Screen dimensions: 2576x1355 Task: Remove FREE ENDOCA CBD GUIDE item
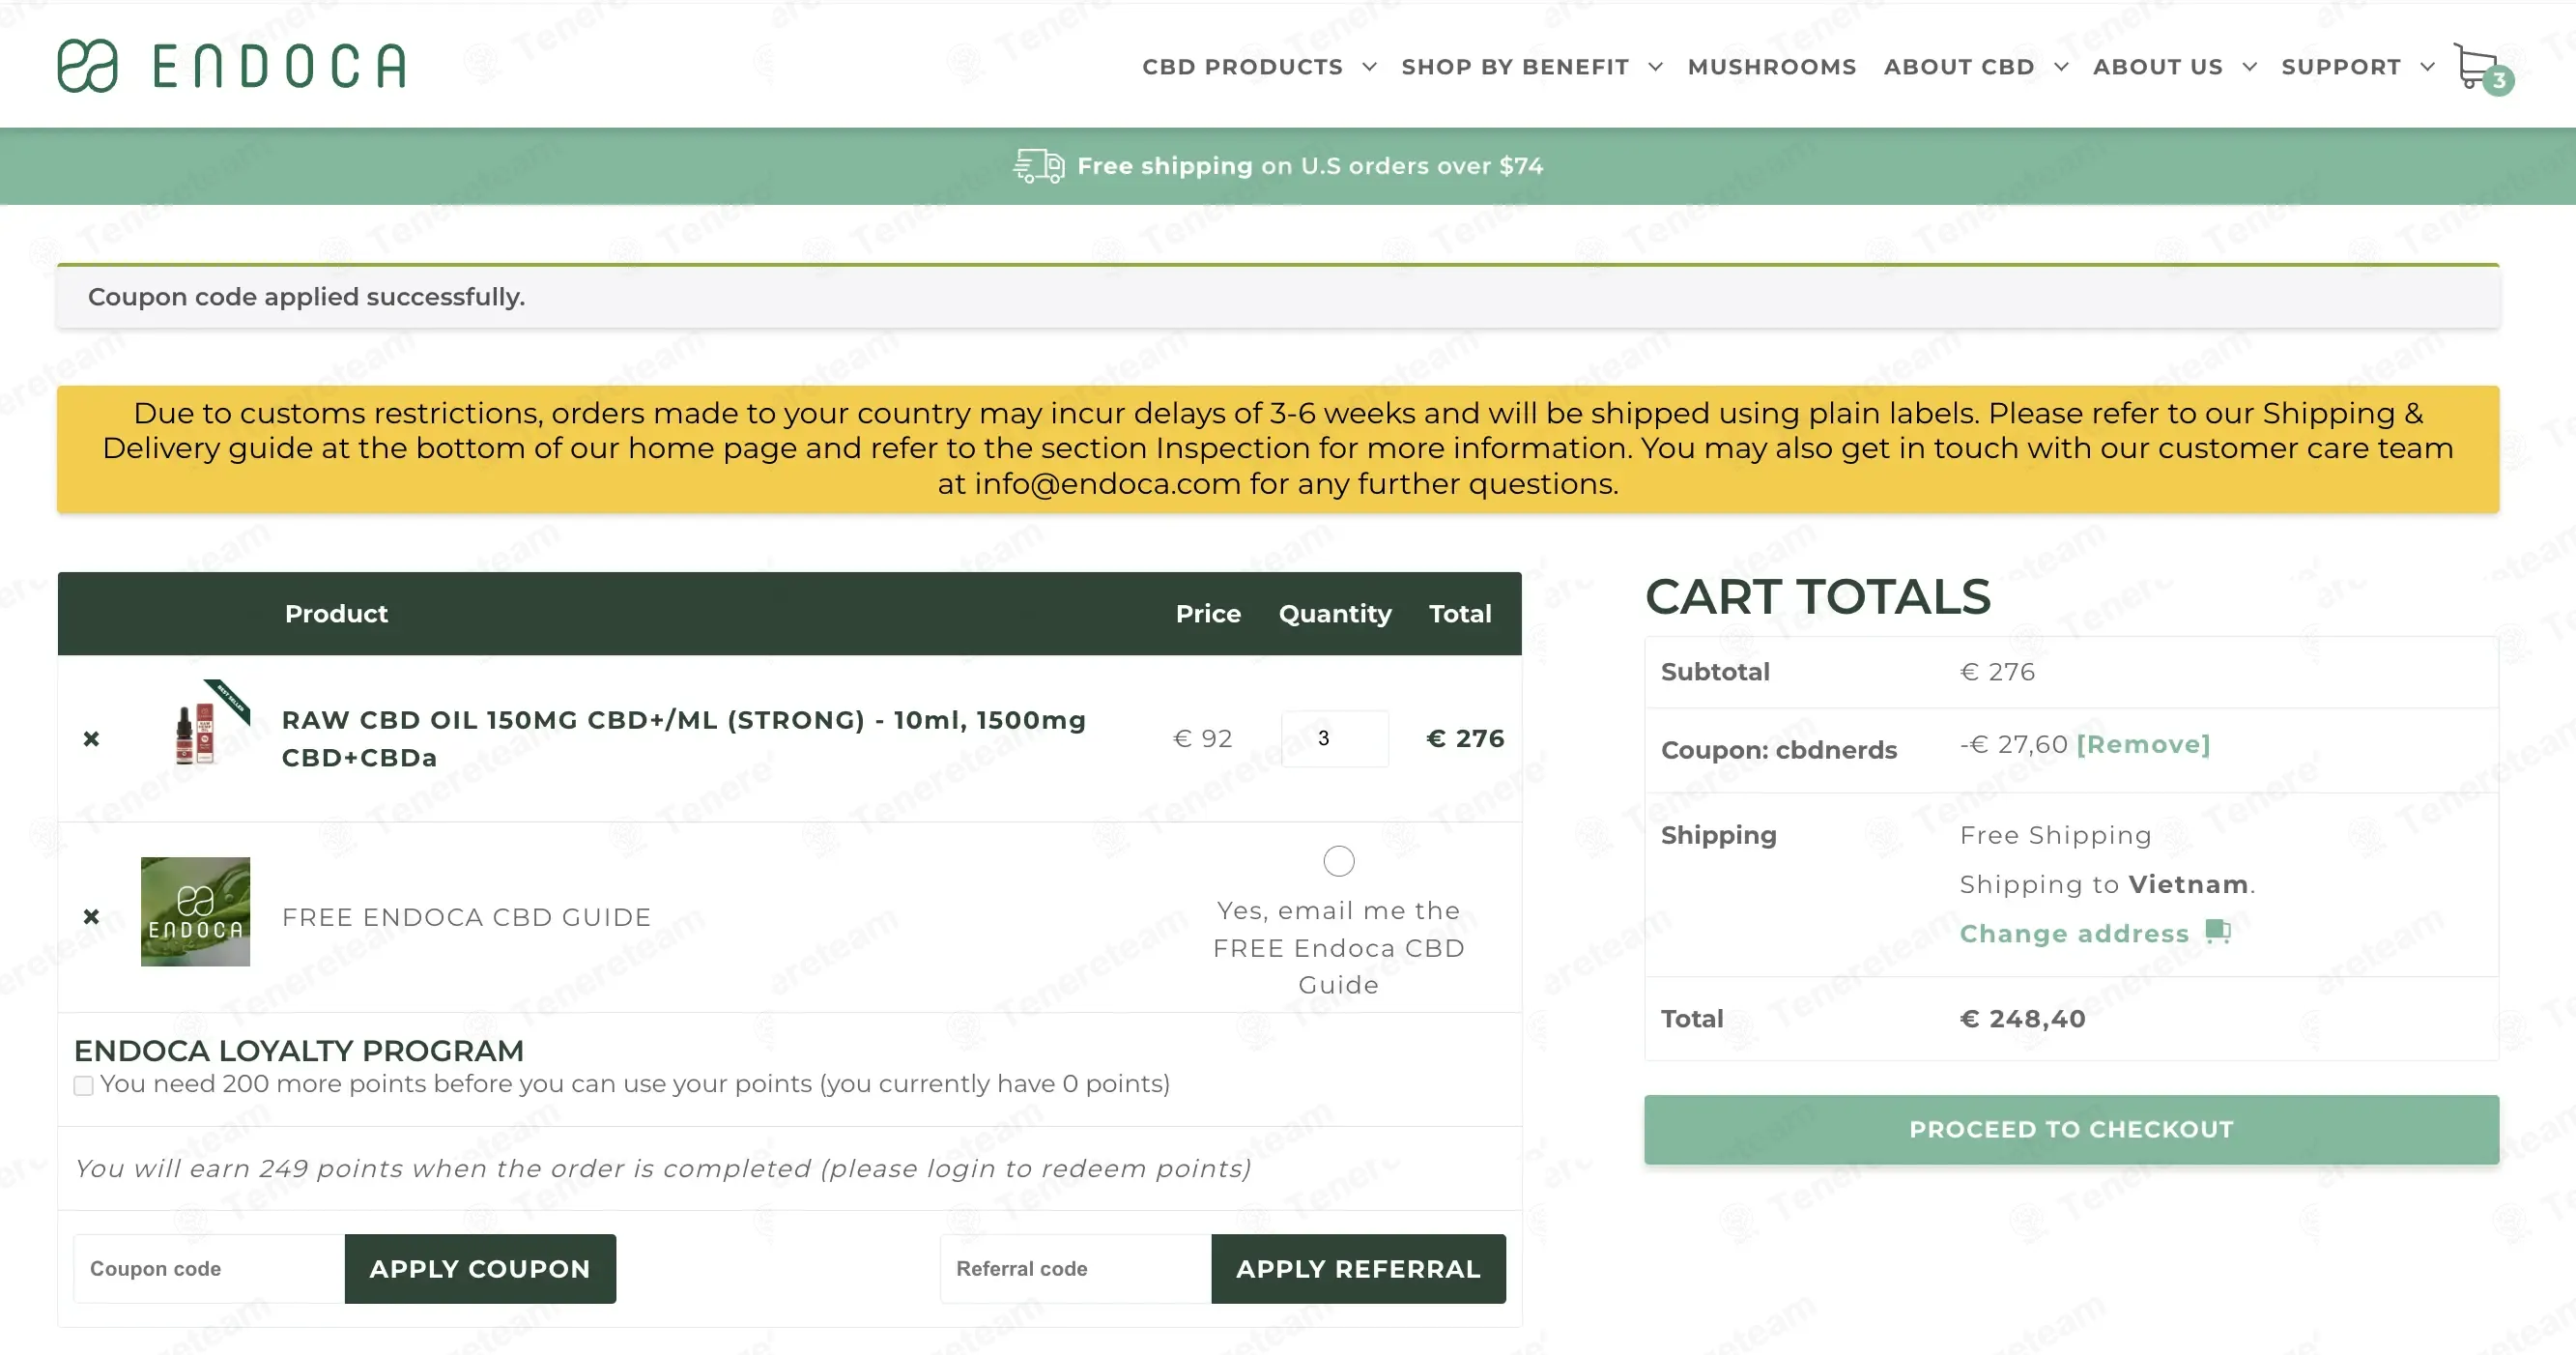click(x=91, y=916)
